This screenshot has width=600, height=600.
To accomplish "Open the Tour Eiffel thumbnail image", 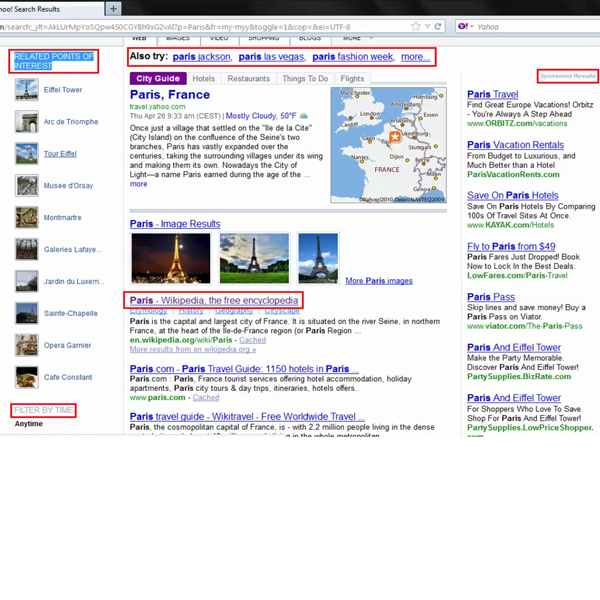I will 27,153.
